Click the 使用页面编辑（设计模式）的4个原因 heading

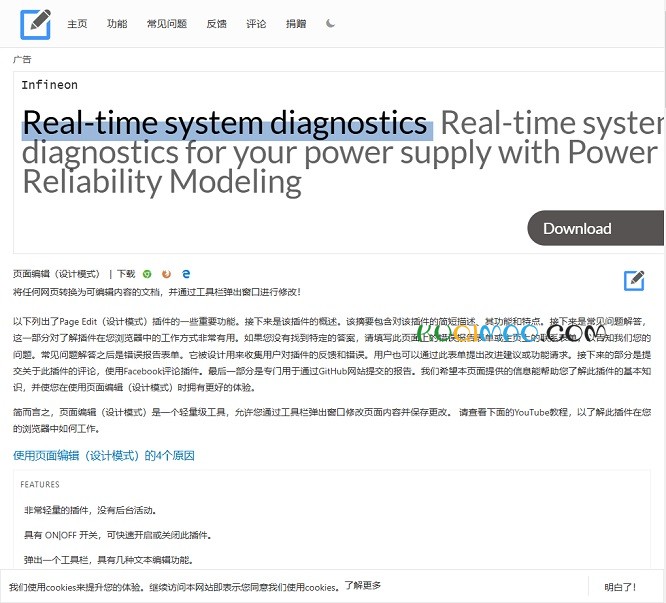(104, 456)
